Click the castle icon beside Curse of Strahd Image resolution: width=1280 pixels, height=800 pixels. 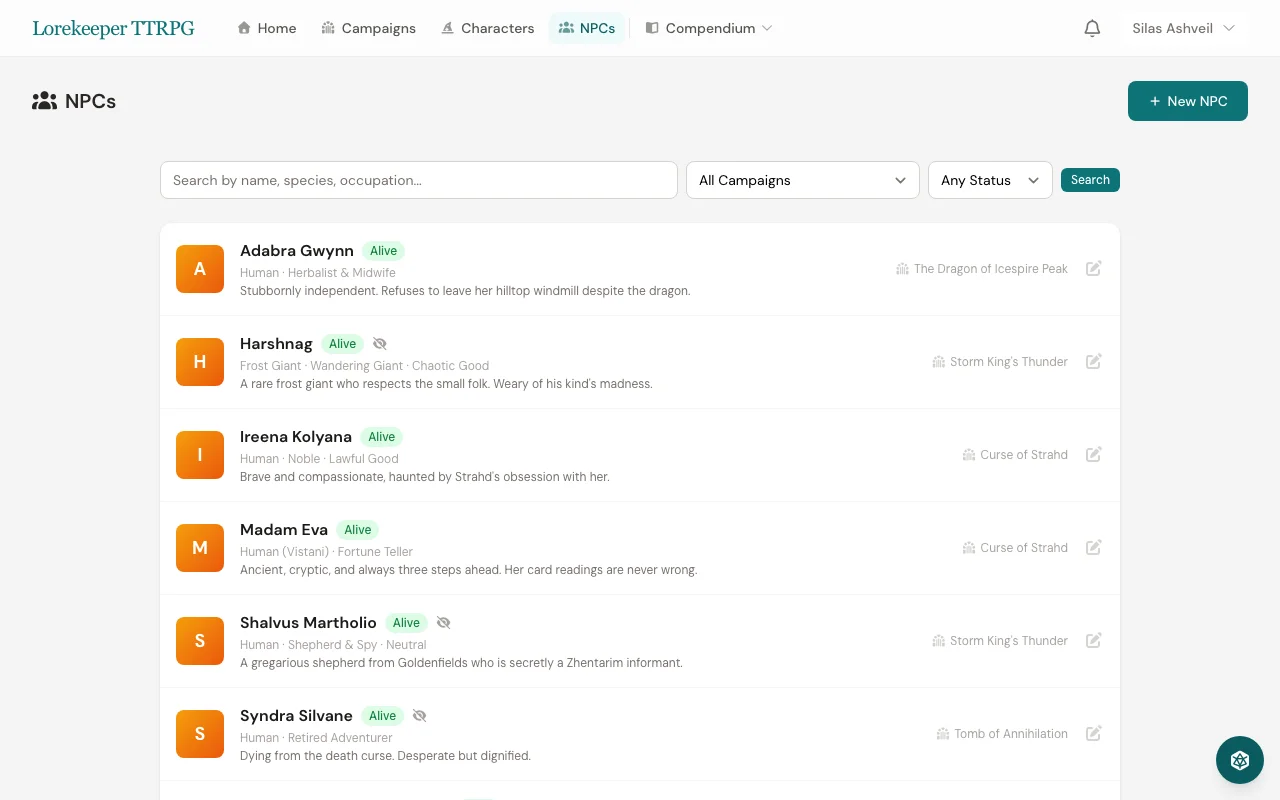[968, 454]
